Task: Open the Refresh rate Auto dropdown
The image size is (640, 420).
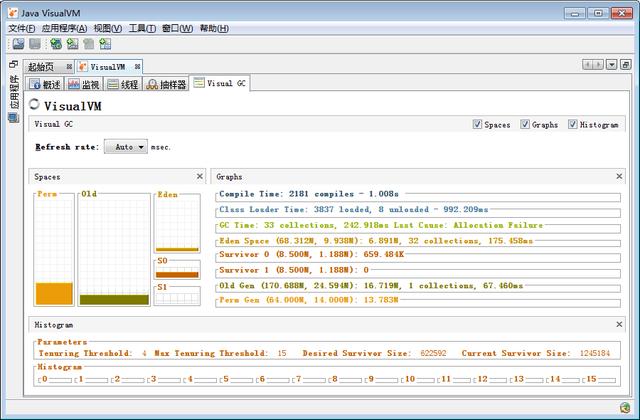Action: (126, 147)
